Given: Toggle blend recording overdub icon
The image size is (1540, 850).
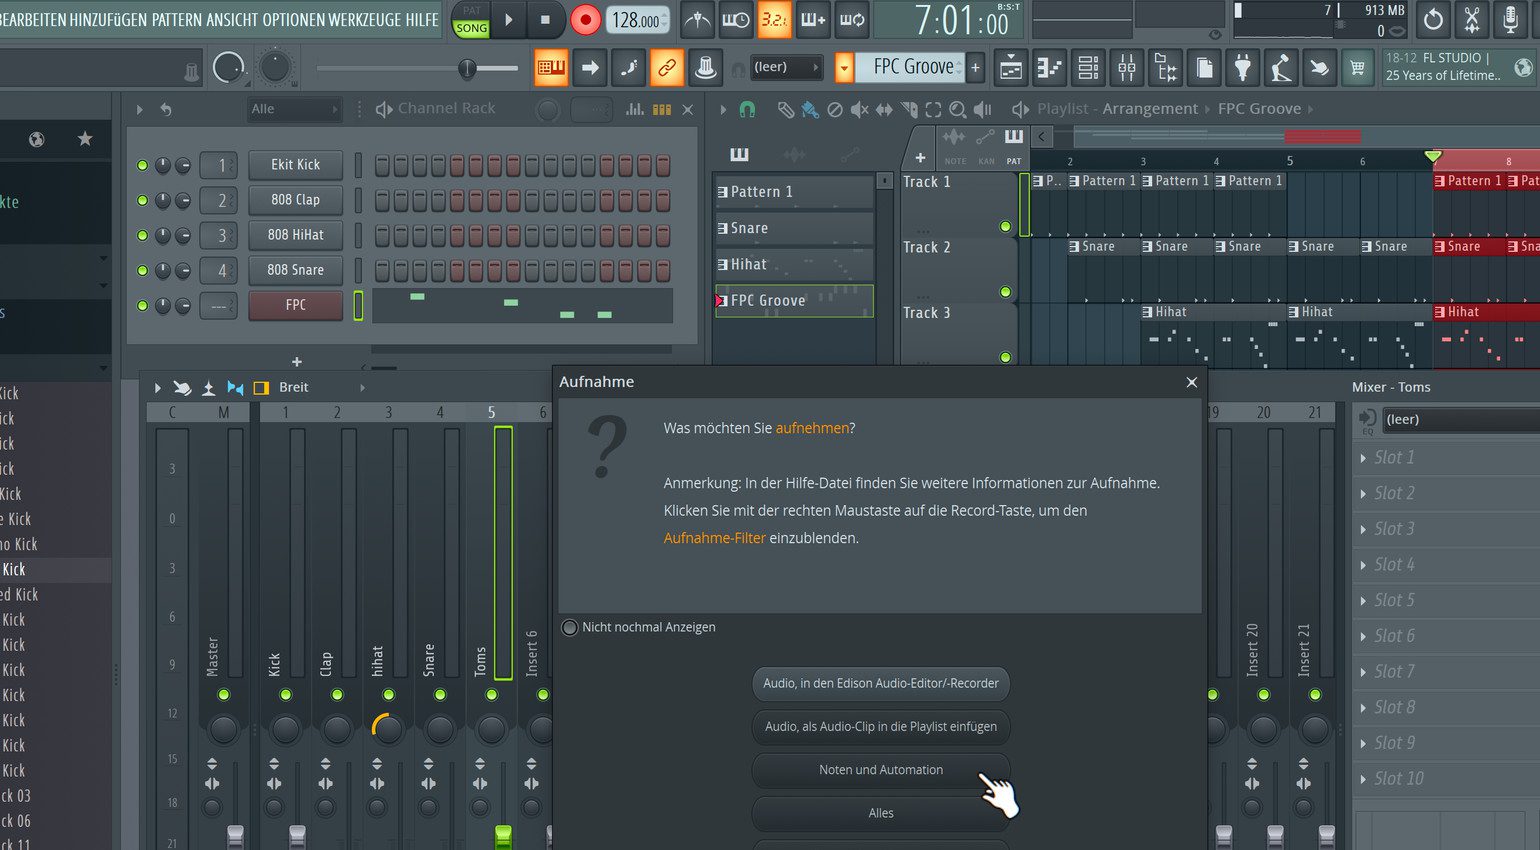Looking at the screenshot, I should [x=813, y=20].
